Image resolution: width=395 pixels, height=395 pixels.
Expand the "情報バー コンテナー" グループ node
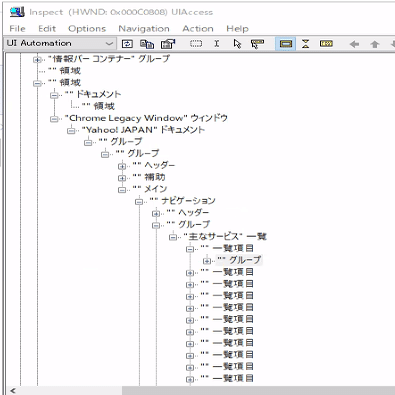click(x=37, y=60)
